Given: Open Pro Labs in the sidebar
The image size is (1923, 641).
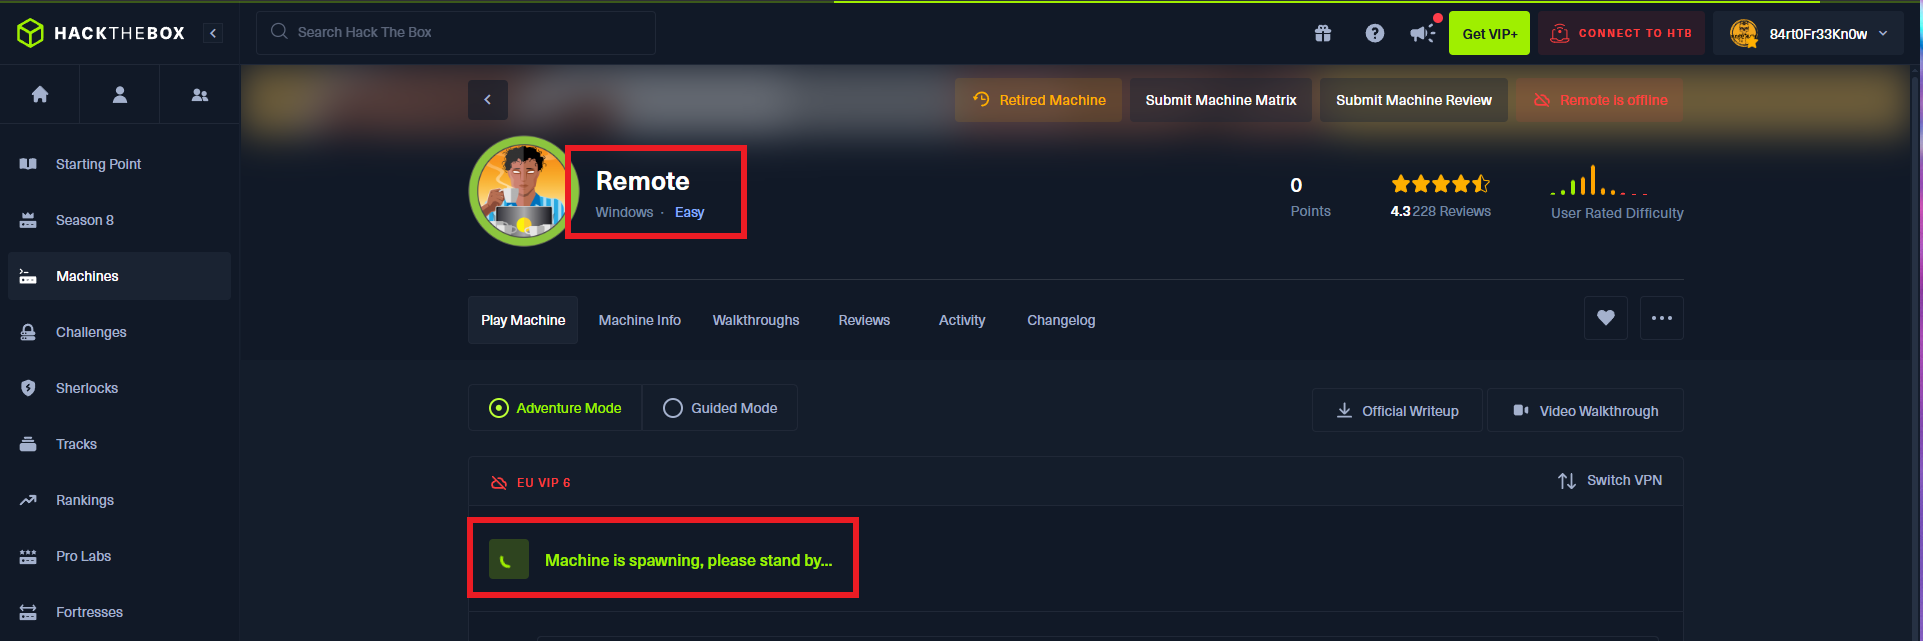Looking at the screenshot, I should pyautogui.click(x=119, y=556).
